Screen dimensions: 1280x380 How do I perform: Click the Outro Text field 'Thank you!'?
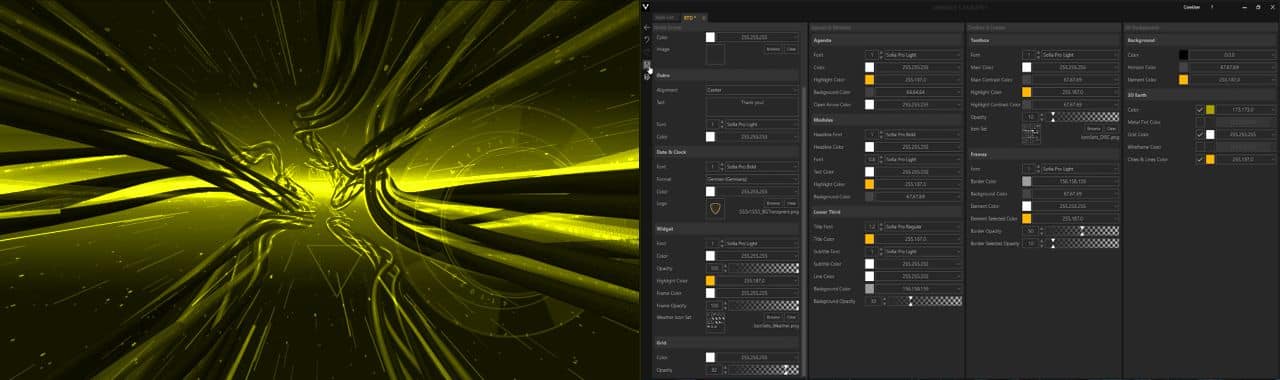pos(752,106)
